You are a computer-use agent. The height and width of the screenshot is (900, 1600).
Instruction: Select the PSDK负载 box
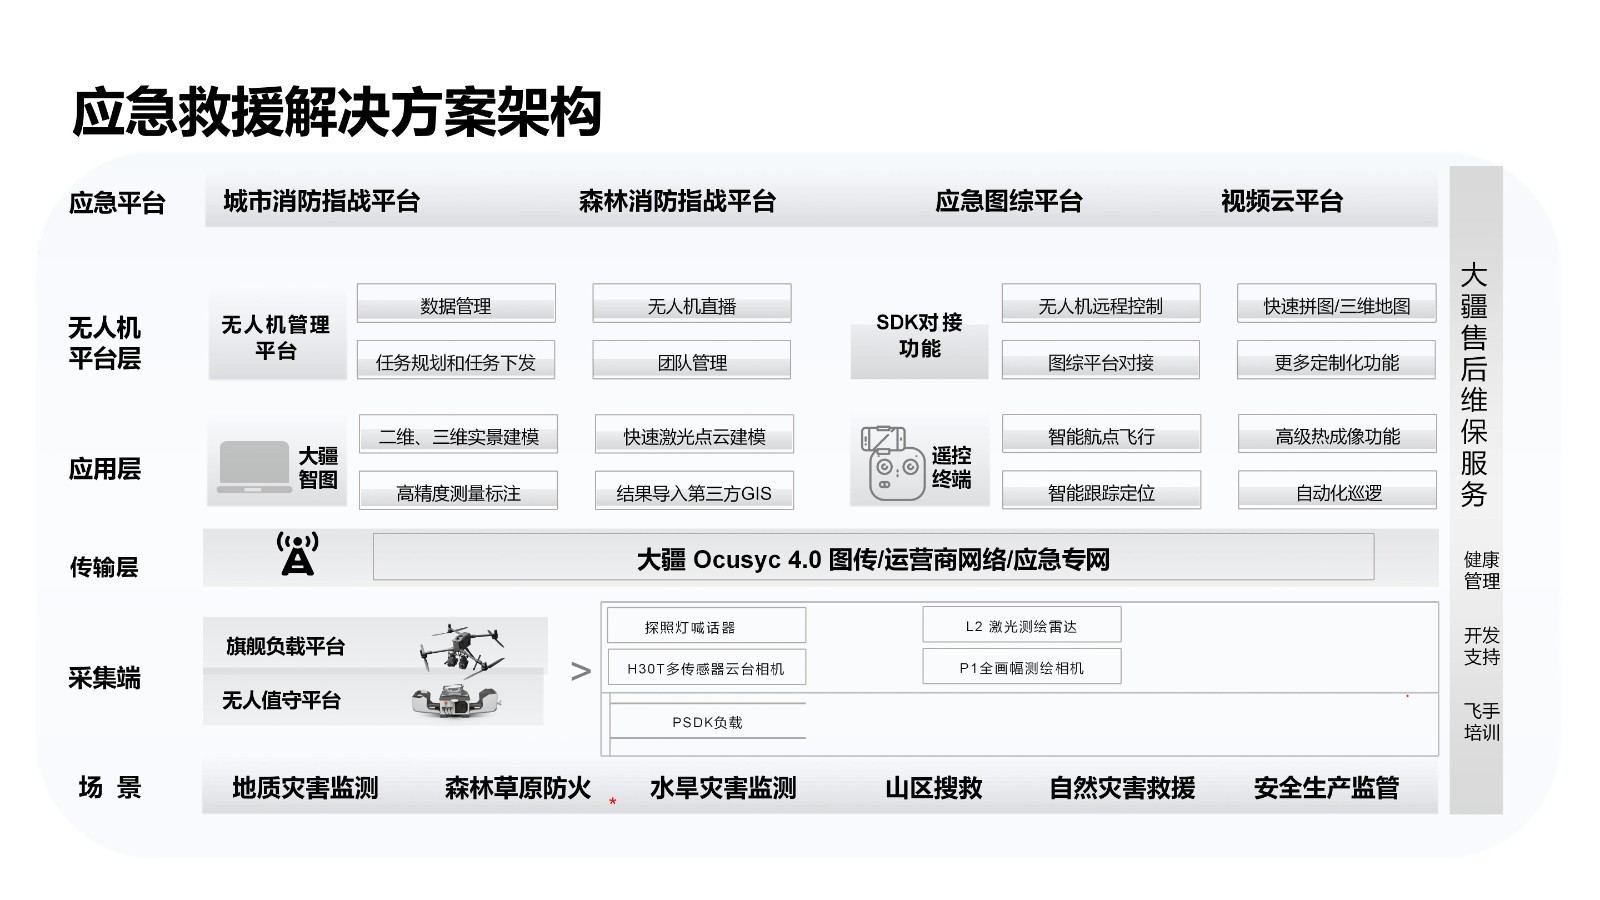click(x=707, y=722)
